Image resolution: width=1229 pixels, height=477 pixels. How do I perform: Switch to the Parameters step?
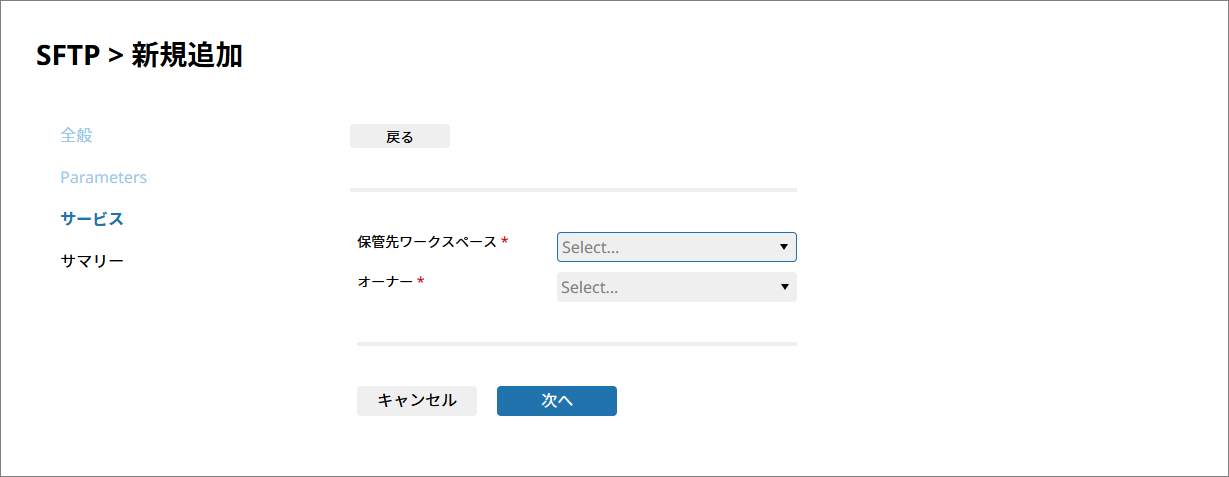(103, 177)
